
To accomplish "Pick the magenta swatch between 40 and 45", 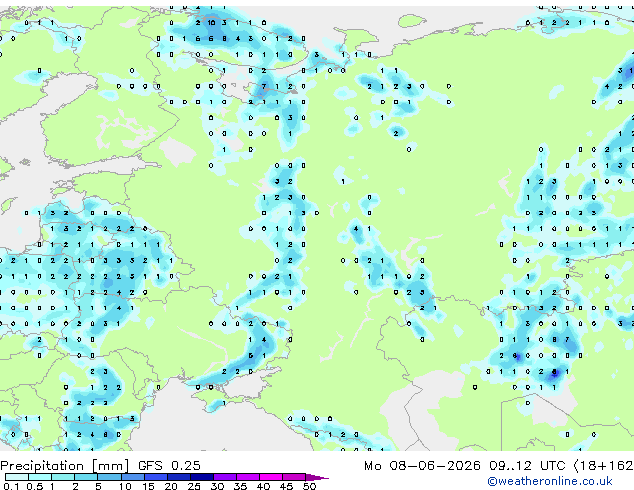I will tap(271, 477).
